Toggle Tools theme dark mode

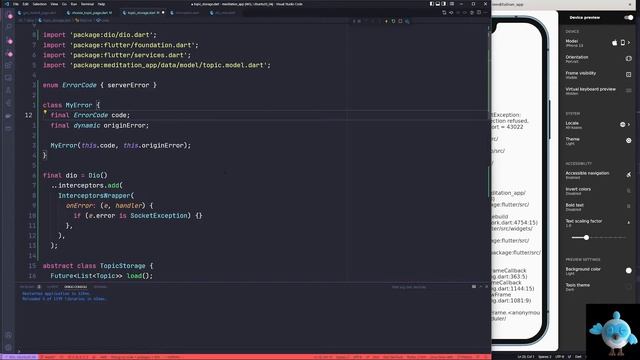[x=629, y=287]
